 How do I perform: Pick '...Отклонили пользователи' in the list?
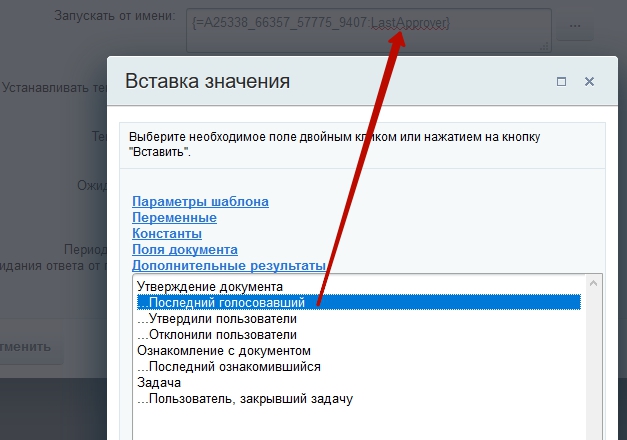tap(216, 335)
